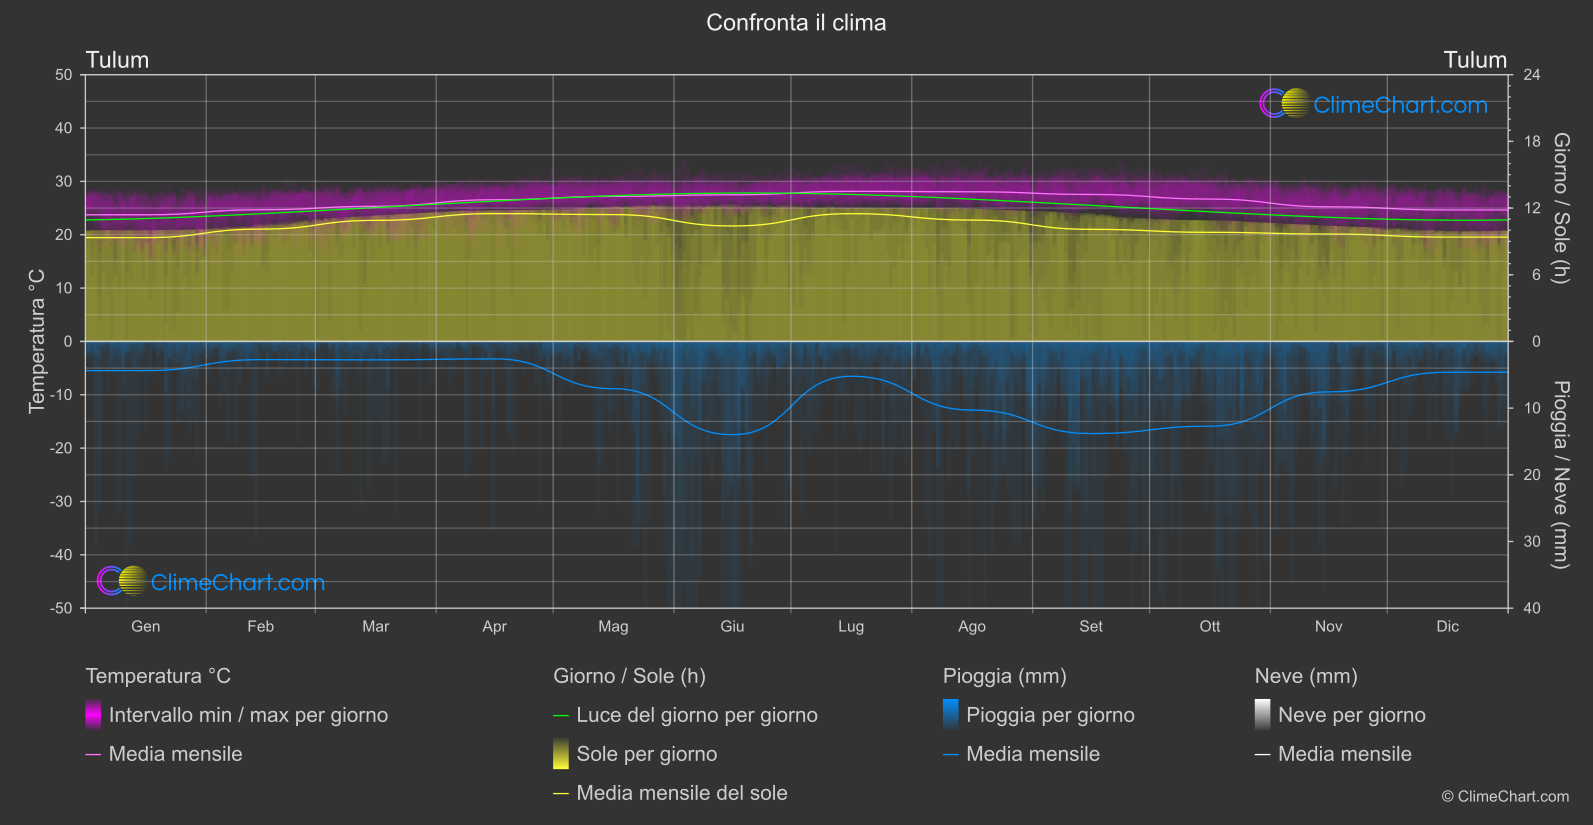Click the white 'Neve per giorno' legend swatch

[x=1262, y=715]
